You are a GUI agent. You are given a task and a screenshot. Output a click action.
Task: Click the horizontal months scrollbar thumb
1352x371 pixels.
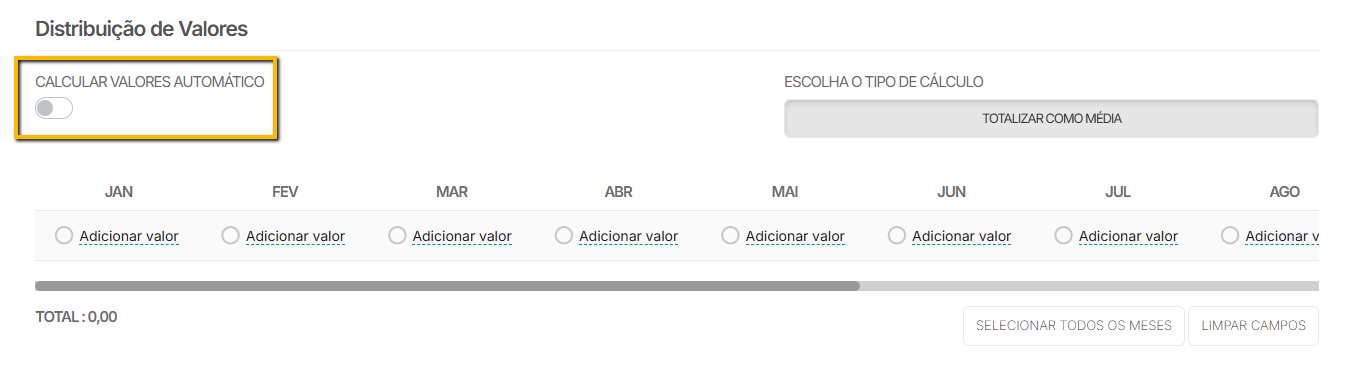click(447, 286)
